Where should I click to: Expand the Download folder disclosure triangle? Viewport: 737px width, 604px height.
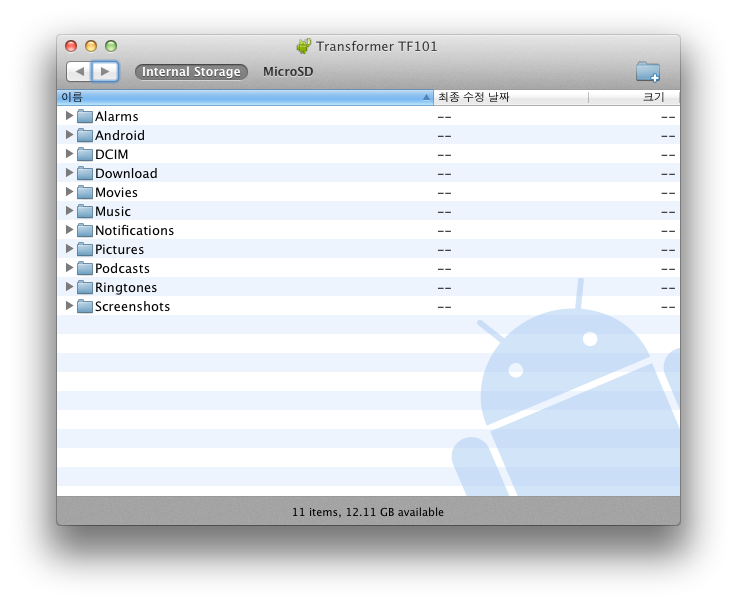point(69,173)
